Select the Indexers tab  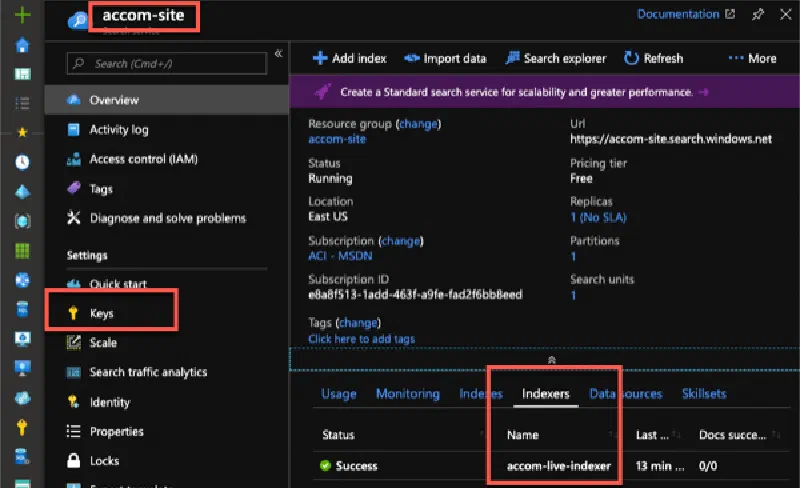tap(545, 394)
